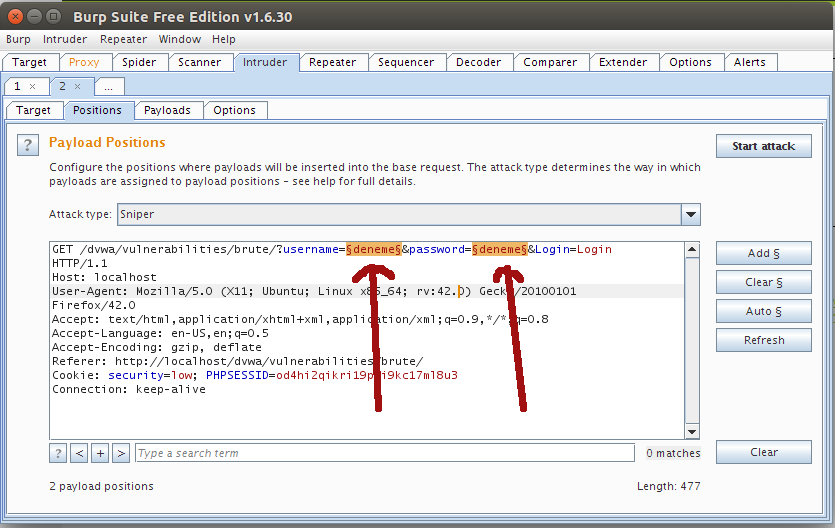Switch to the Comparer tab
The height and width of the screenshot is (528, 835).
point(550,62)
